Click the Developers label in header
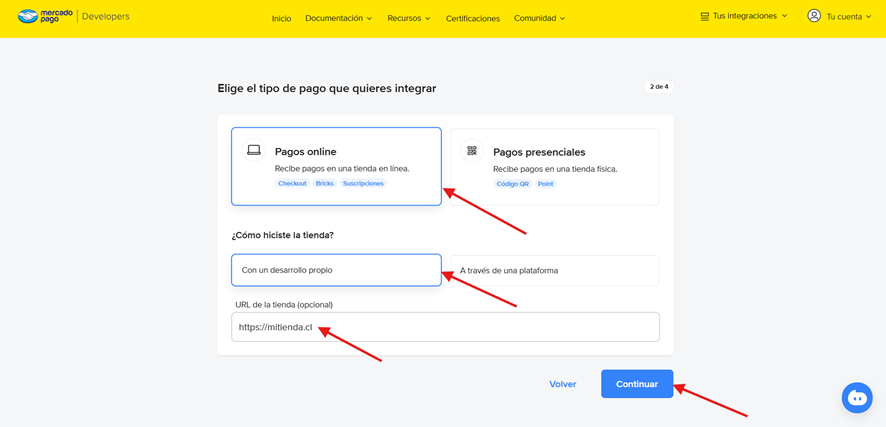This screenshot has width=886, height=427. point(105,17)
